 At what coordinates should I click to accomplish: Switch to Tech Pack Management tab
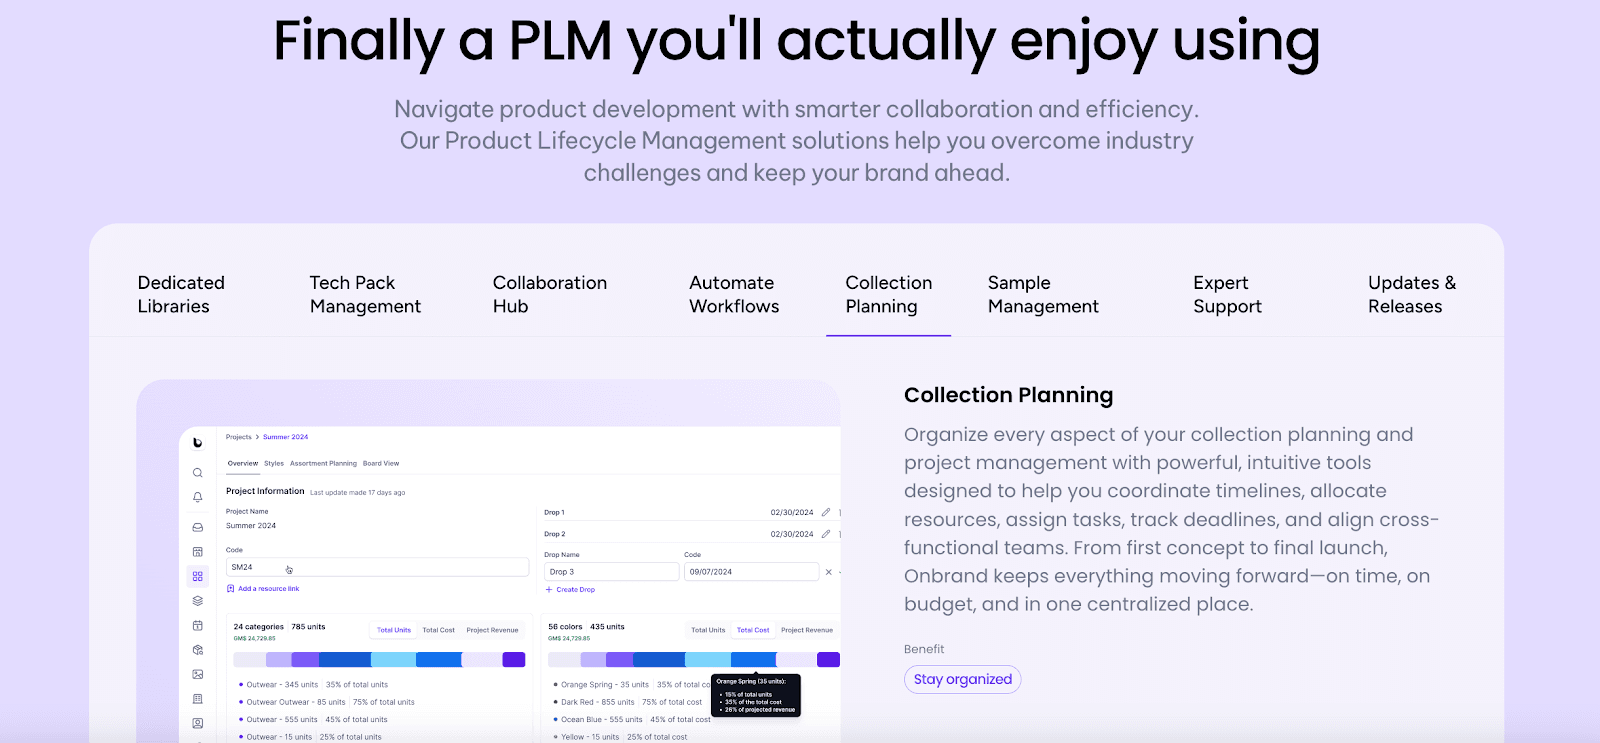click(365, 295)
